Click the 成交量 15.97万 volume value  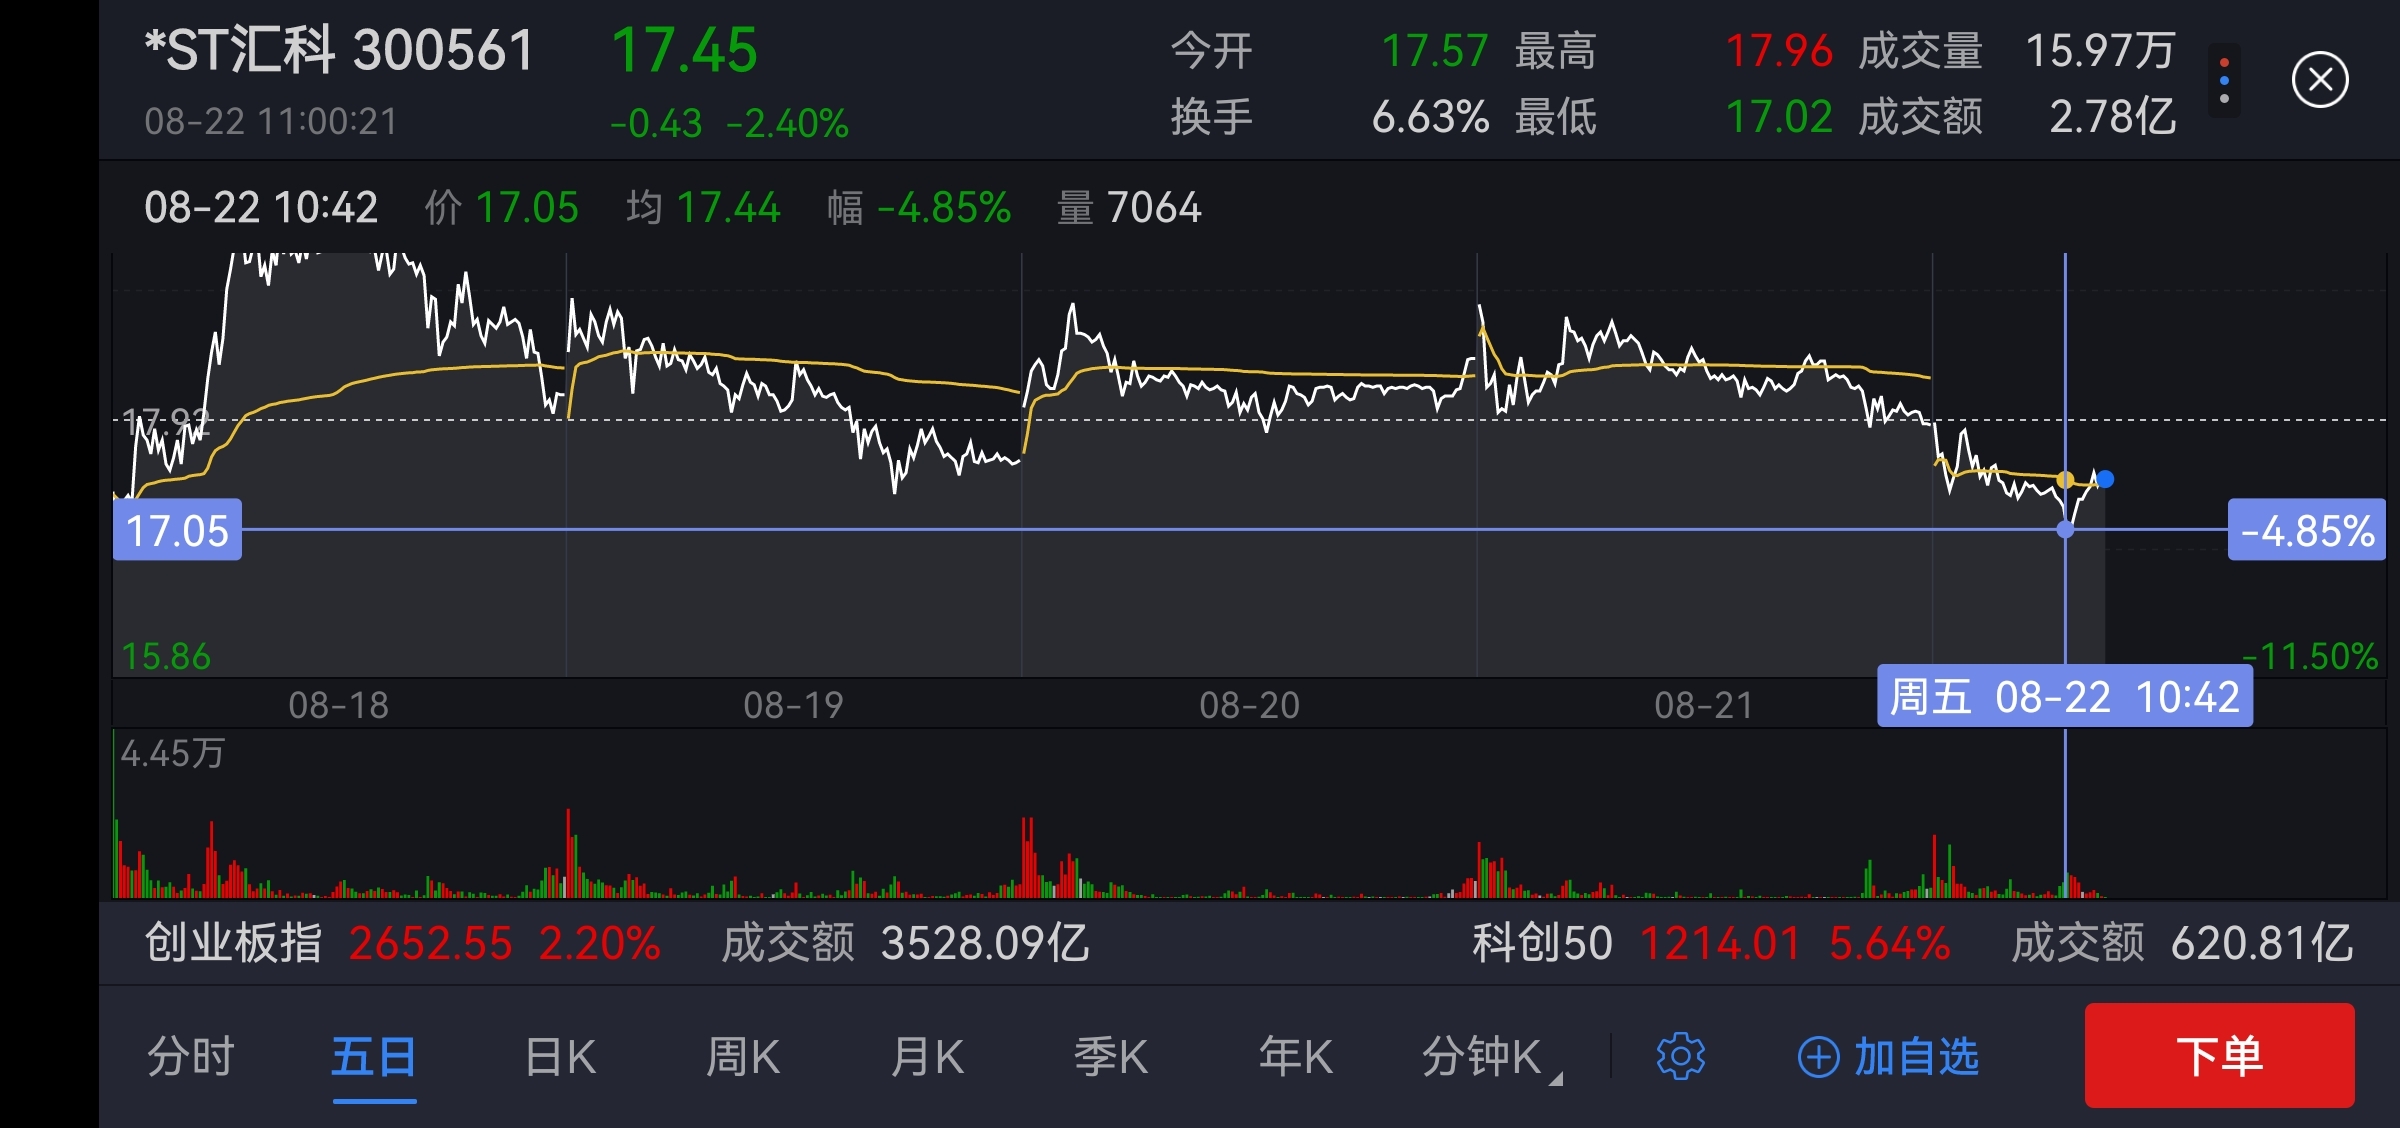(x=2100, y=50)
